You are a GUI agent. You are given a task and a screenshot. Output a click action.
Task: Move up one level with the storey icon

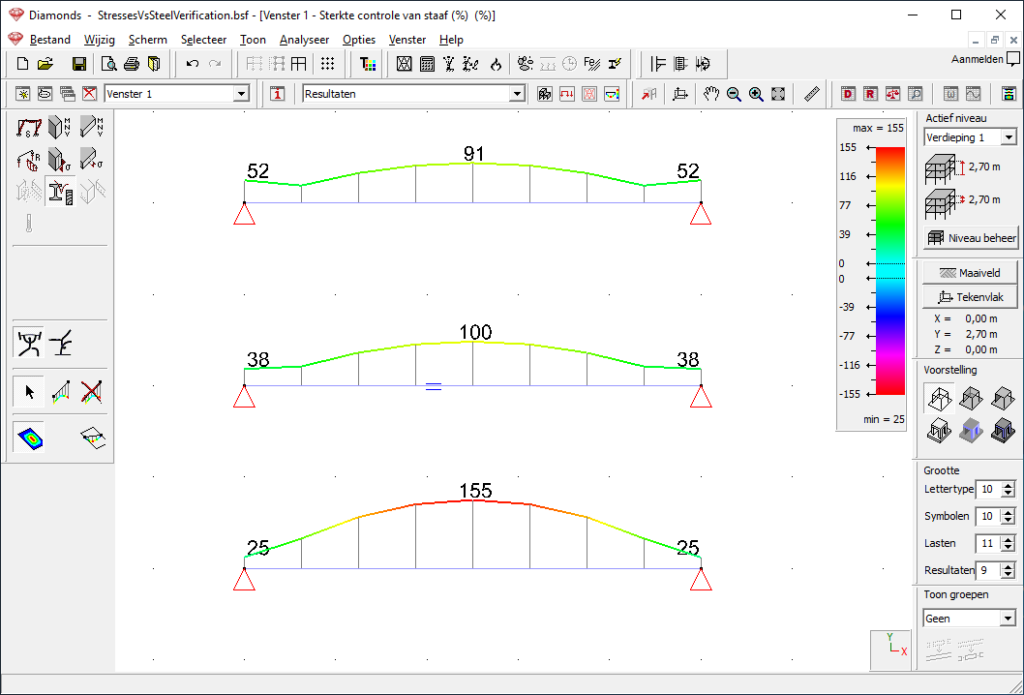945,169
